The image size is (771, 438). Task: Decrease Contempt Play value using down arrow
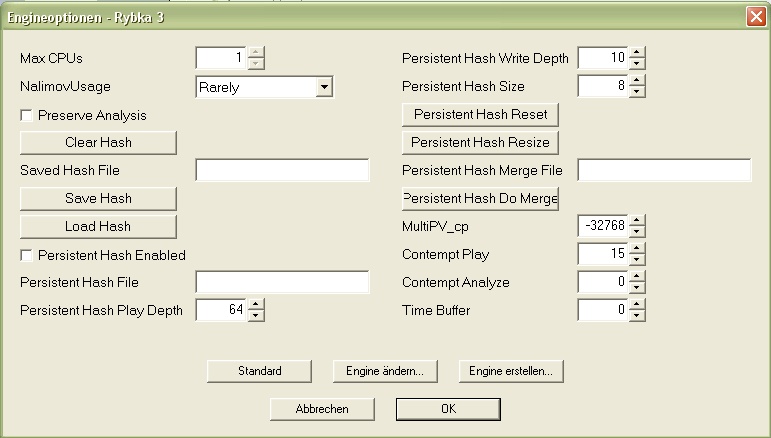click(x=637, y=260)
